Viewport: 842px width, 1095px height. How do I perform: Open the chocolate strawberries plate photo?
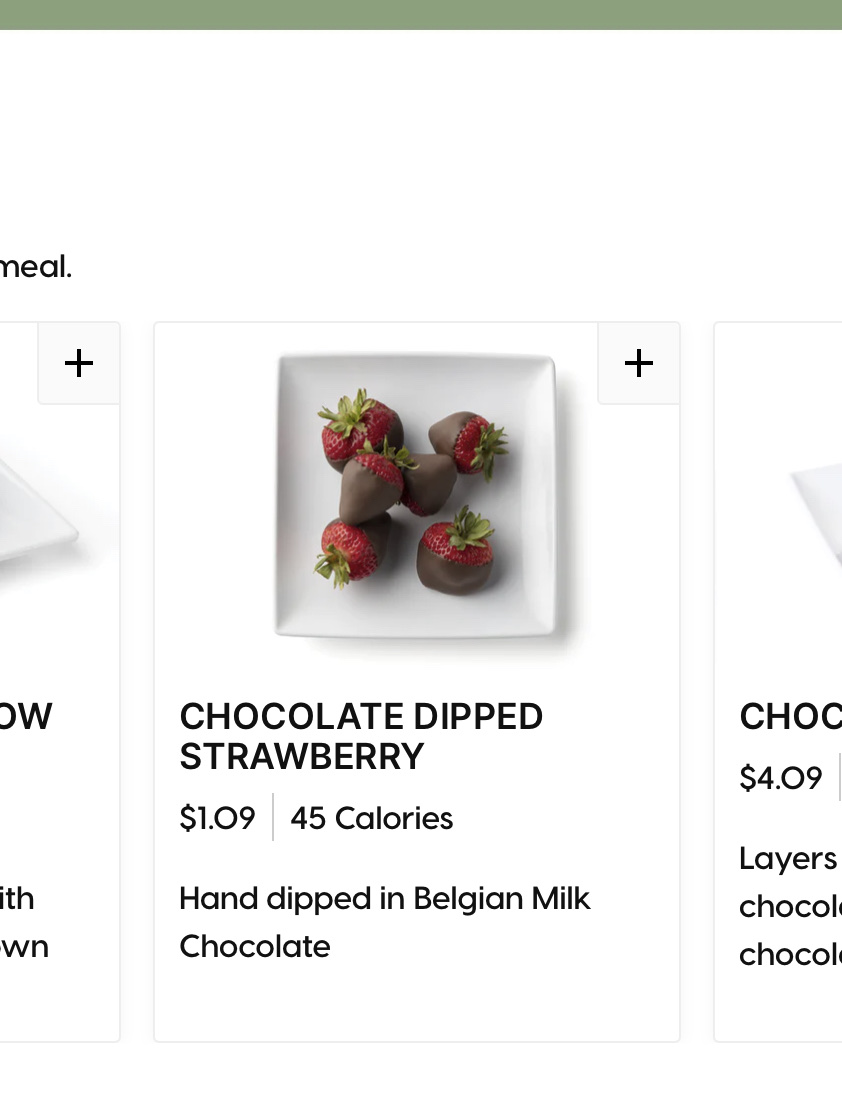point(416,496)
